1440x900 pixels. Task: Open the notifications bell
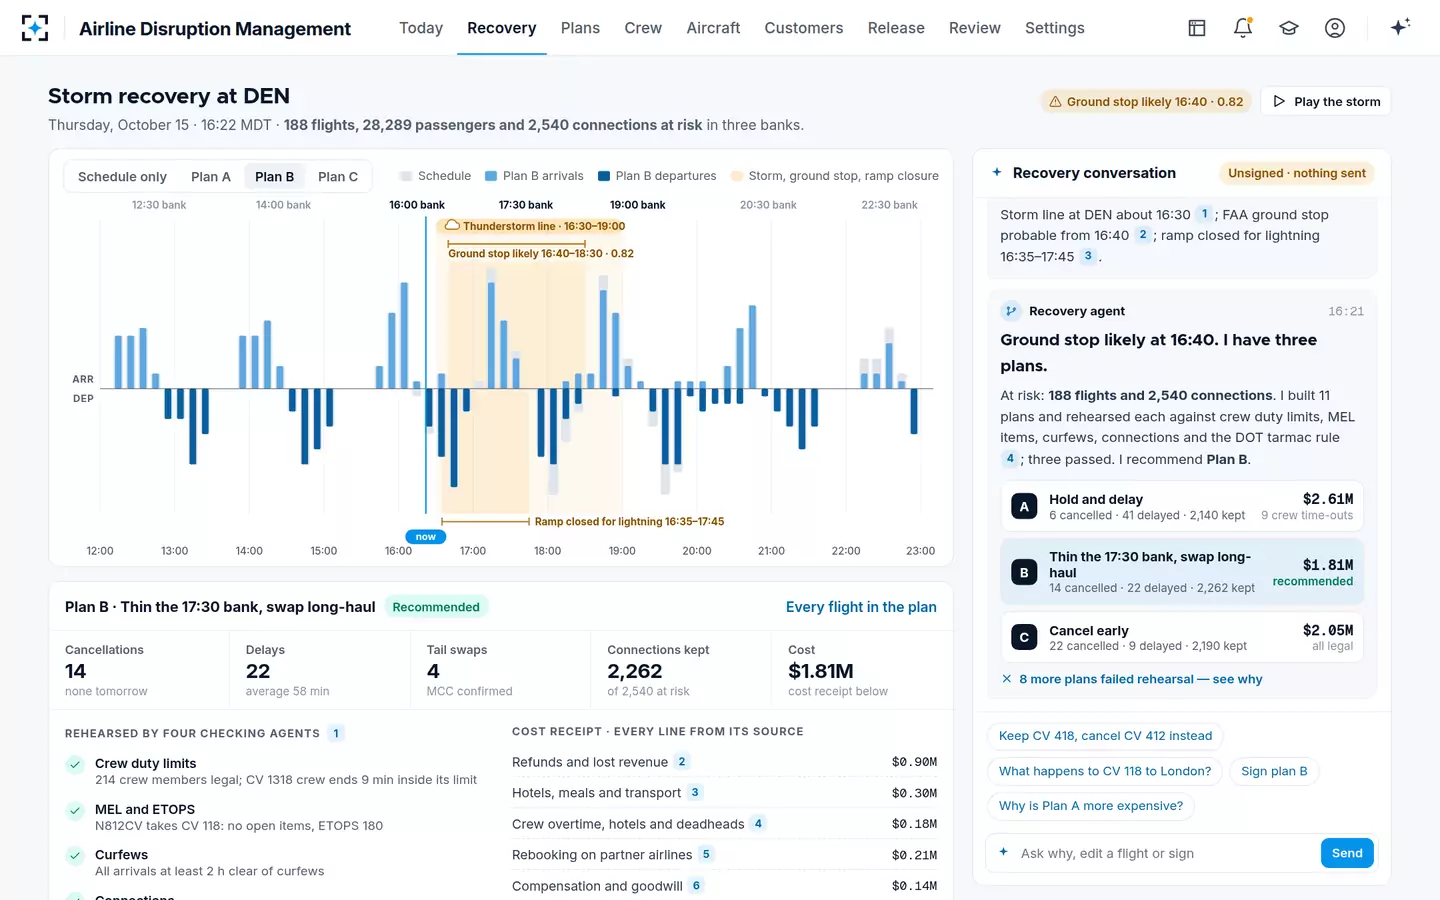[1243, 28]
